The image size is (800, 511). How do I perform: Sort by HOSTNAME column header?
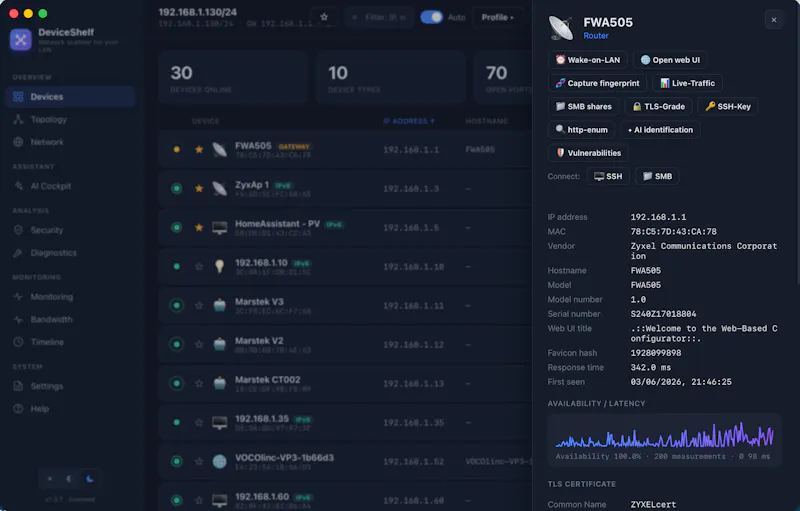(x=486, y=121)
